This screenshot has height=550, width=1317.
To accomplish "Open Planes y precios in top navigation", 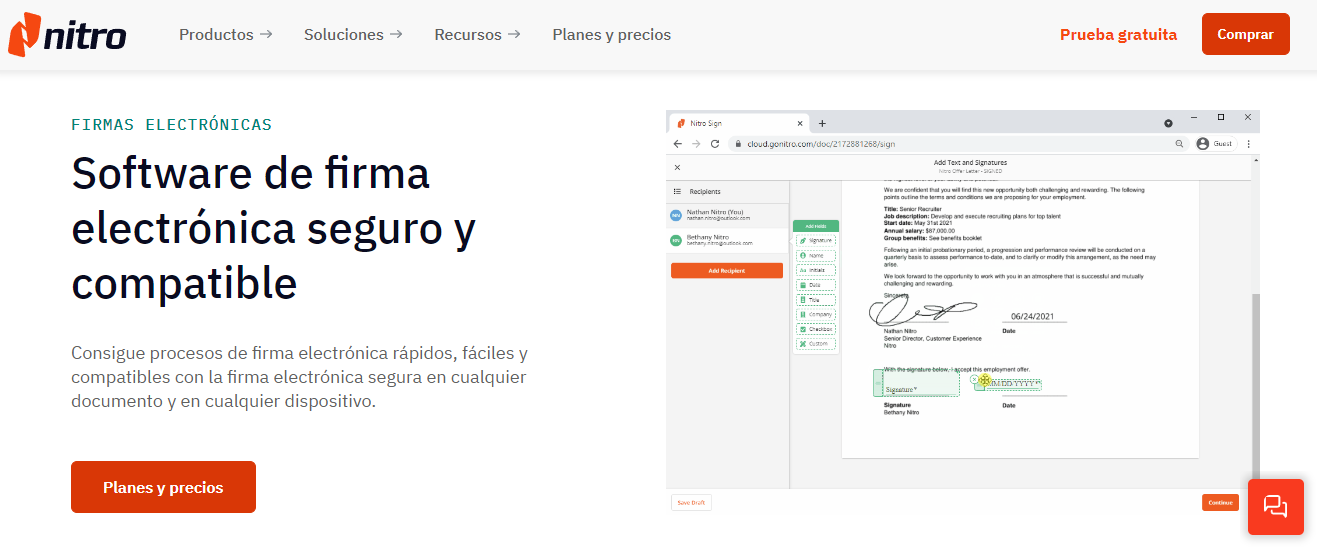I will 612,34.
